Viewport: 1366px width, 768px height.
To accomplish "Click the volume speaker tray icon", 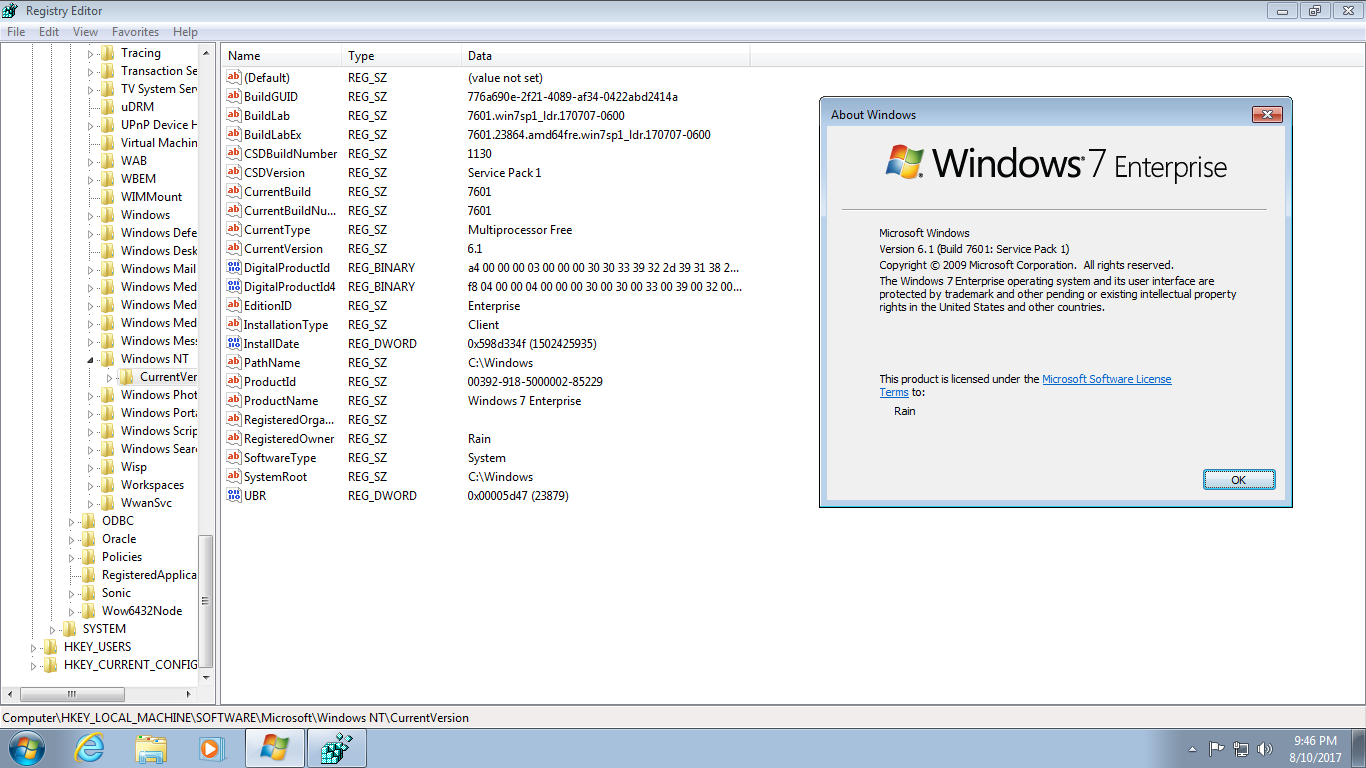I will point(1266,748).
